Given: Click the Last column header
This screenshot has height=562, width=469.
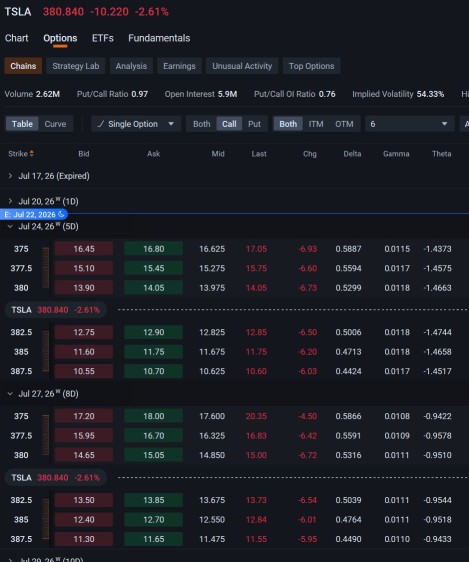Looking at the screenshot, I should click(259, 154).
